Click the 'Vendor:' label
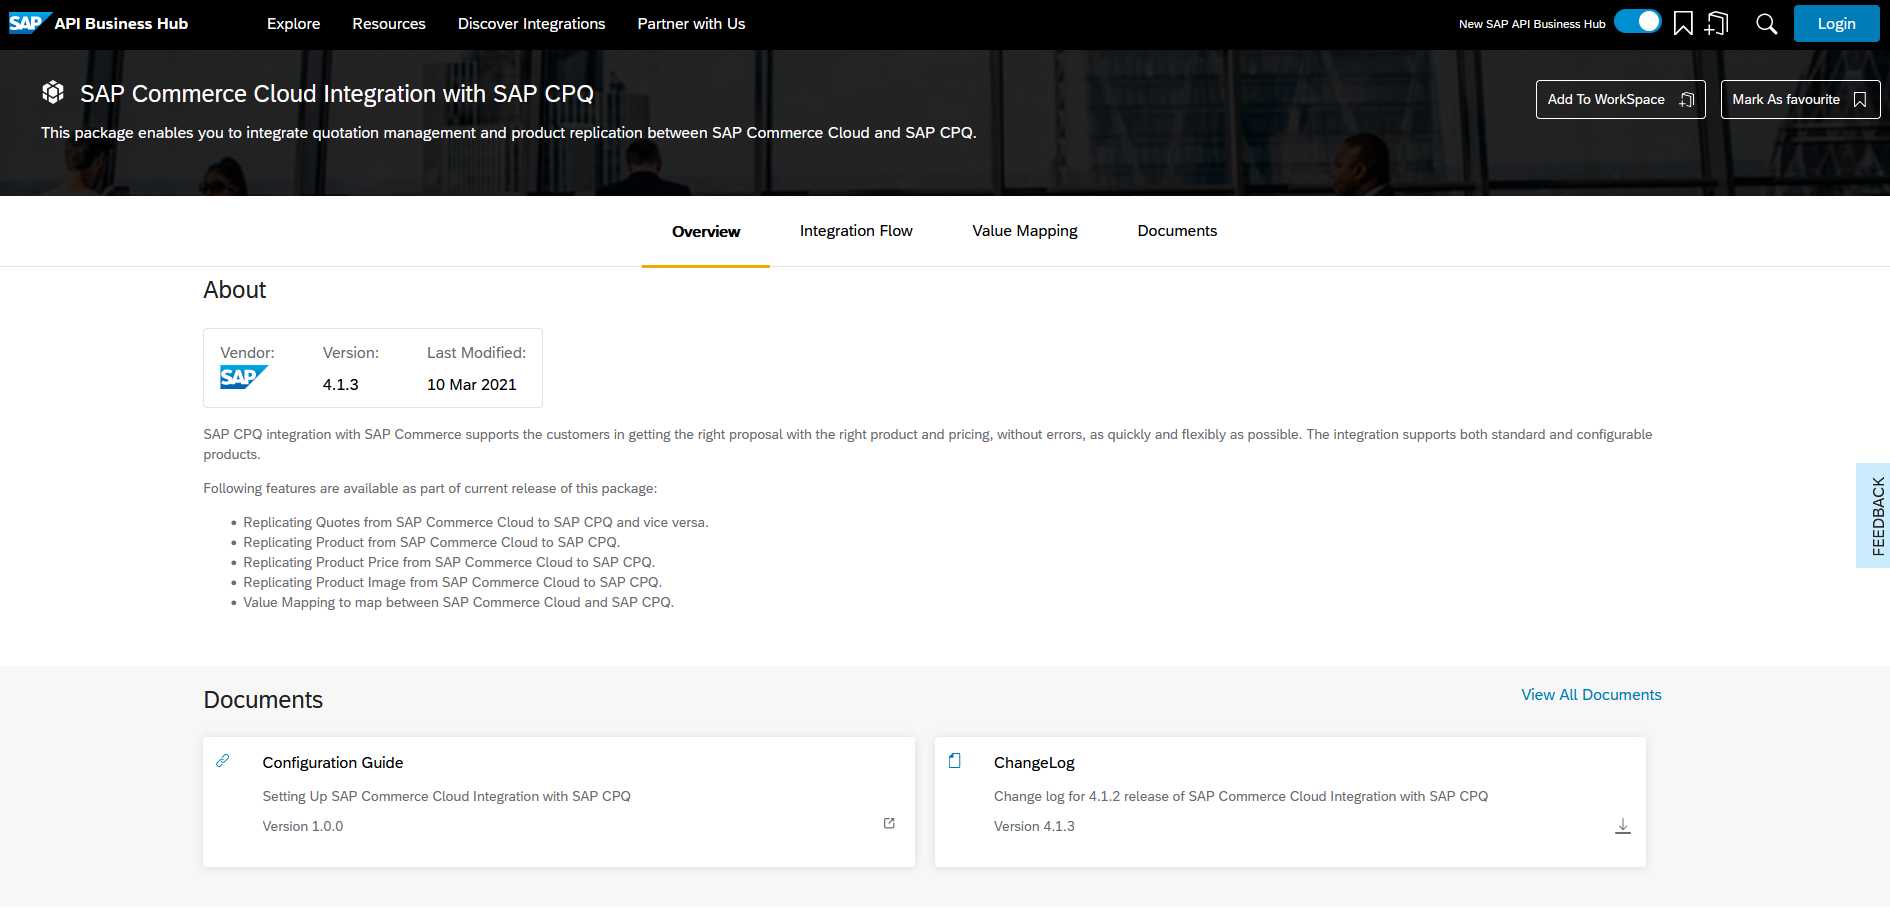1890x919 pixels. pyautogui.click(x=247, y=353)
